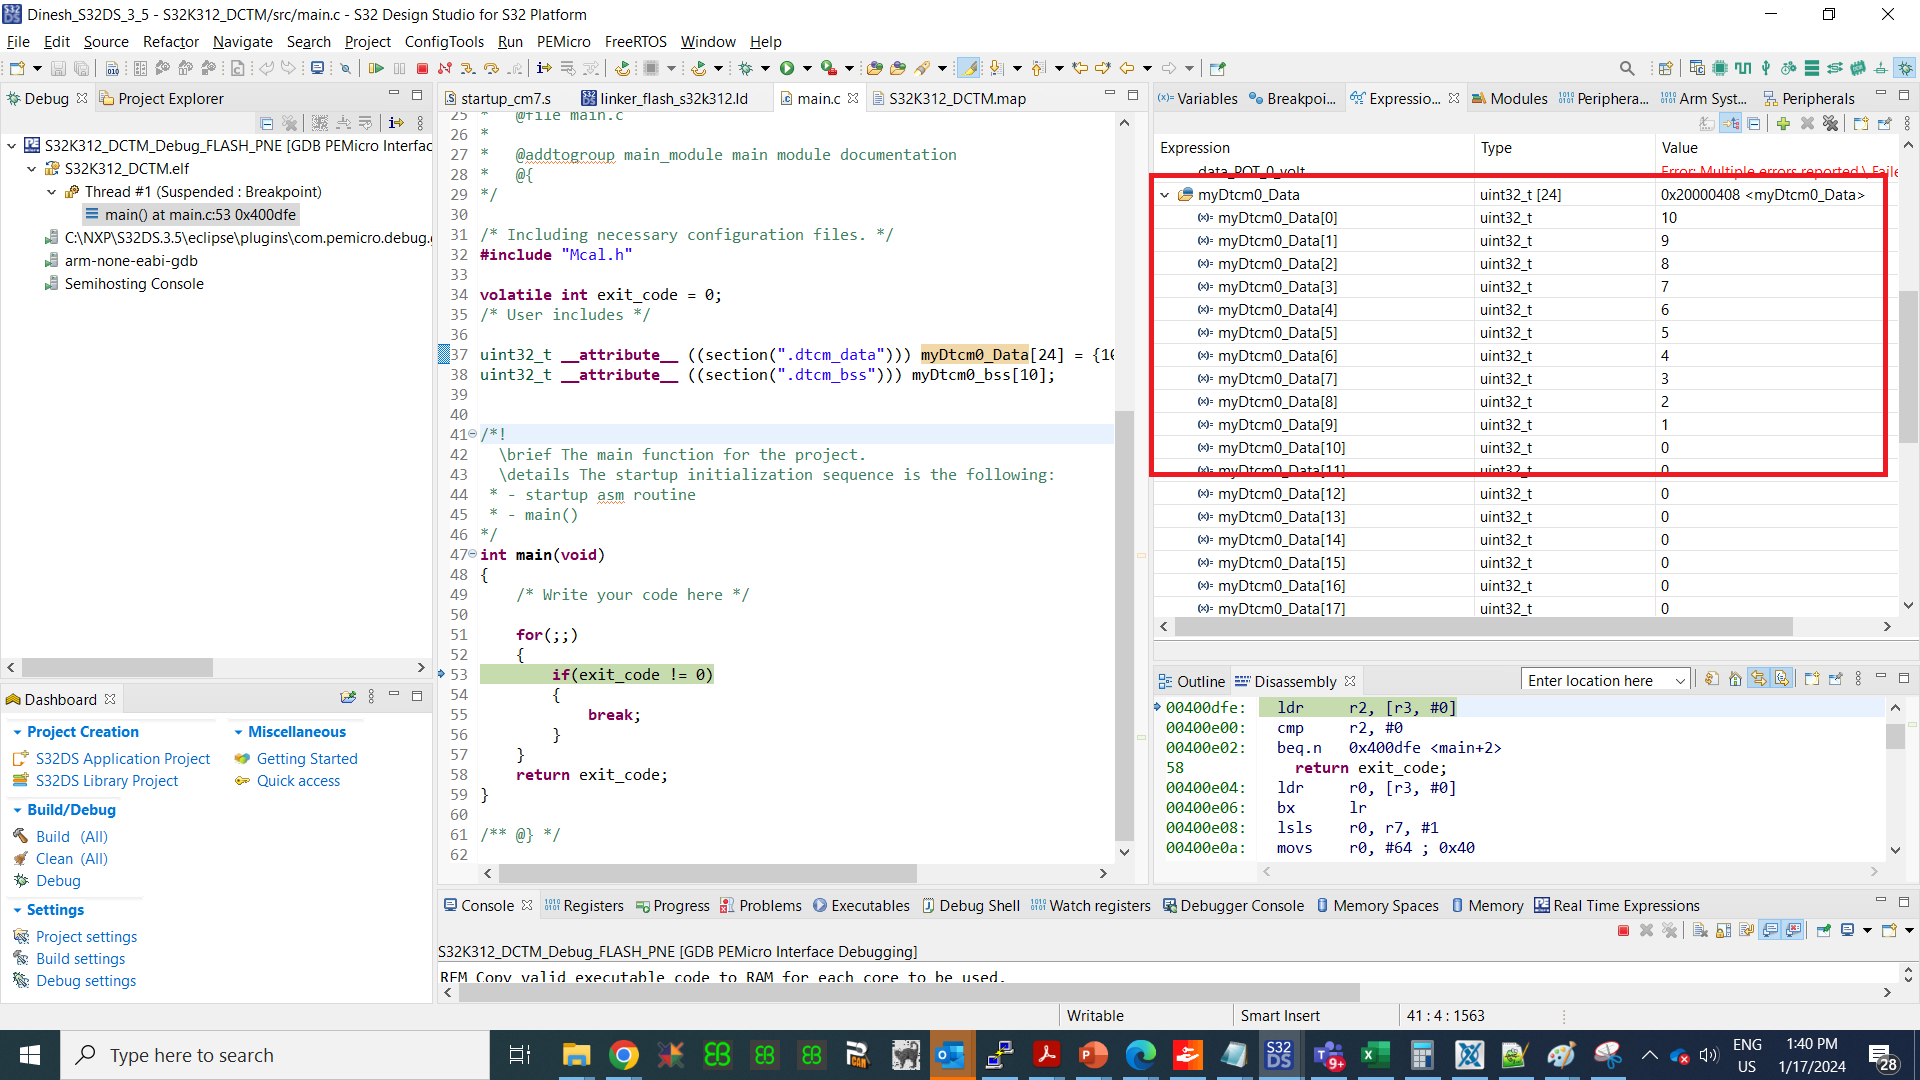Screen dimensions: 1920x1080
Task: Collapse all items in the Debug view
Action: pos(266,122)
